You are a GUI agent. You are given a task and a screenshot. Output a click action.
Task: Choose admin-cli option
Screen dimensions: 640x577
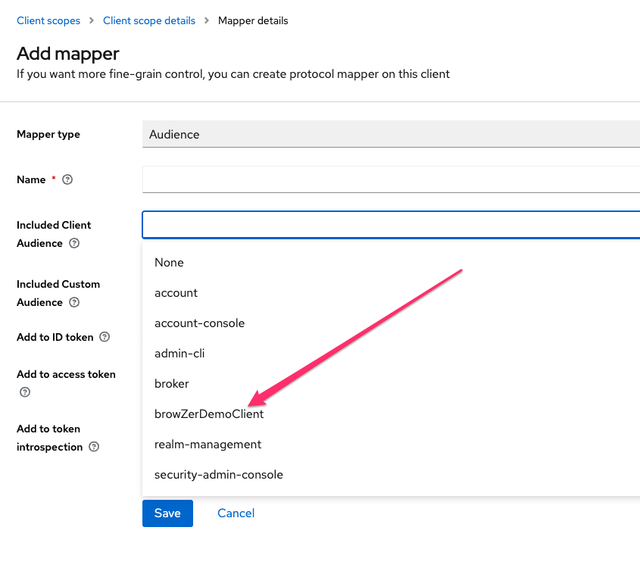[x=391, y=353]
